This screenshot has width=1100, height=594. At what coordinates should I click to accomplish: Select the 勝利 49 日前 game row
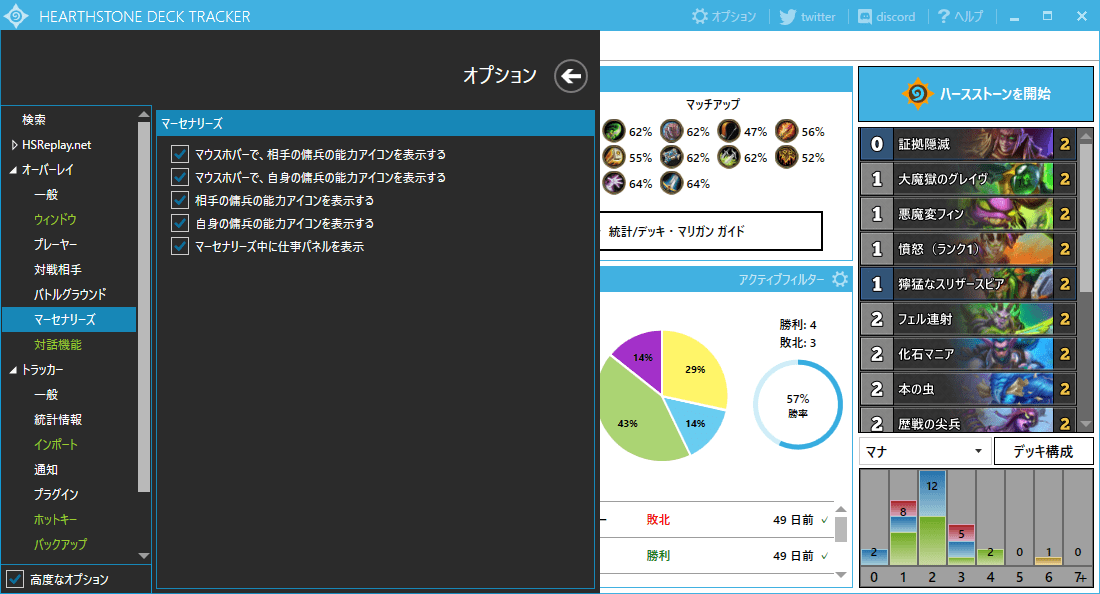point(717,555)
